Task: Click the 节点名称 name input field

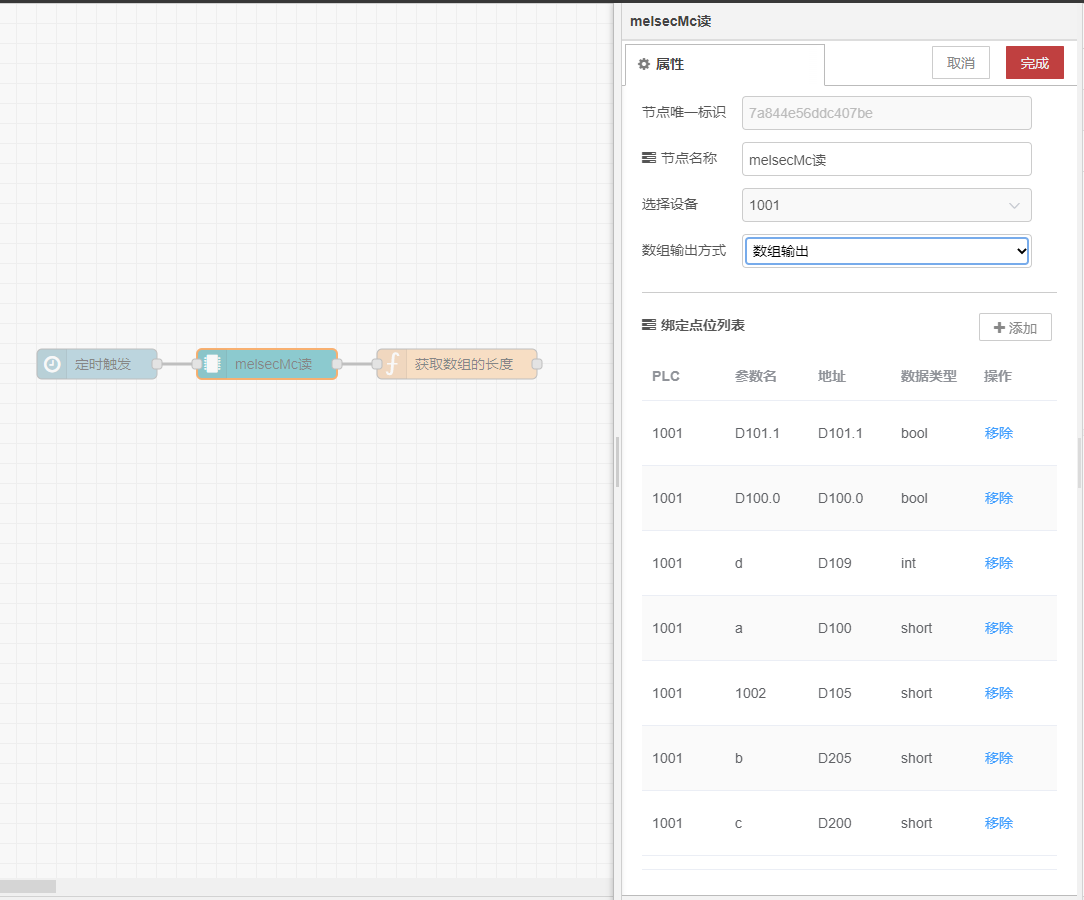Action: [x=886, y=160]
